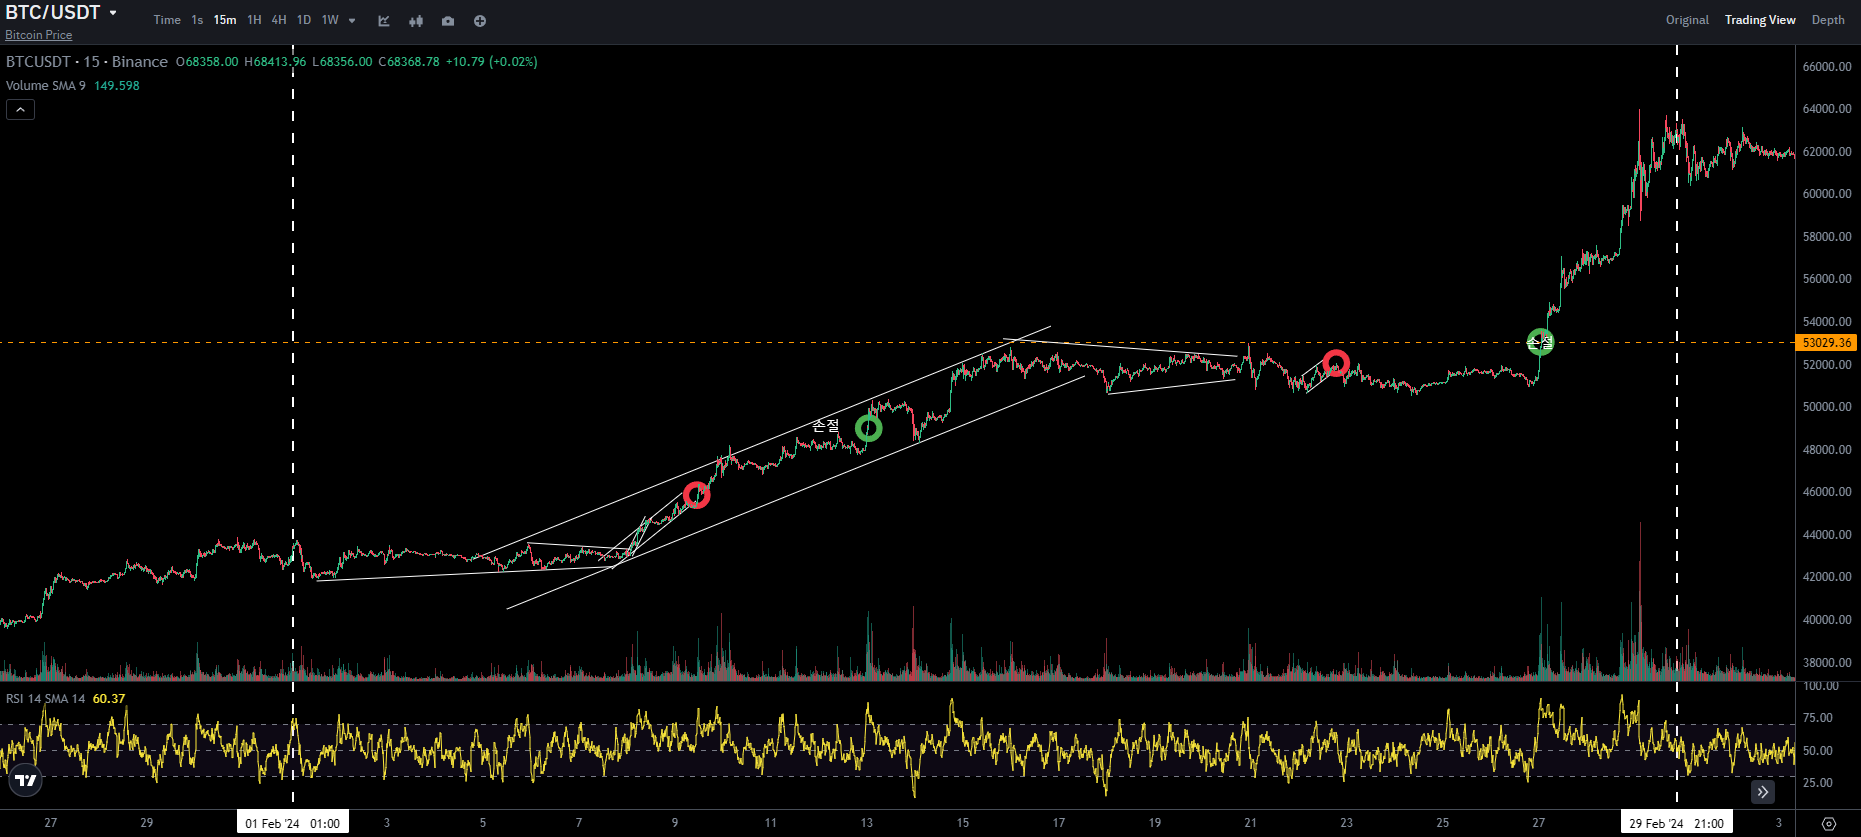Click the 01 Feb '24 01:00 date marker
This screenshot has width=1861, height=837.
tap(293, 824)
